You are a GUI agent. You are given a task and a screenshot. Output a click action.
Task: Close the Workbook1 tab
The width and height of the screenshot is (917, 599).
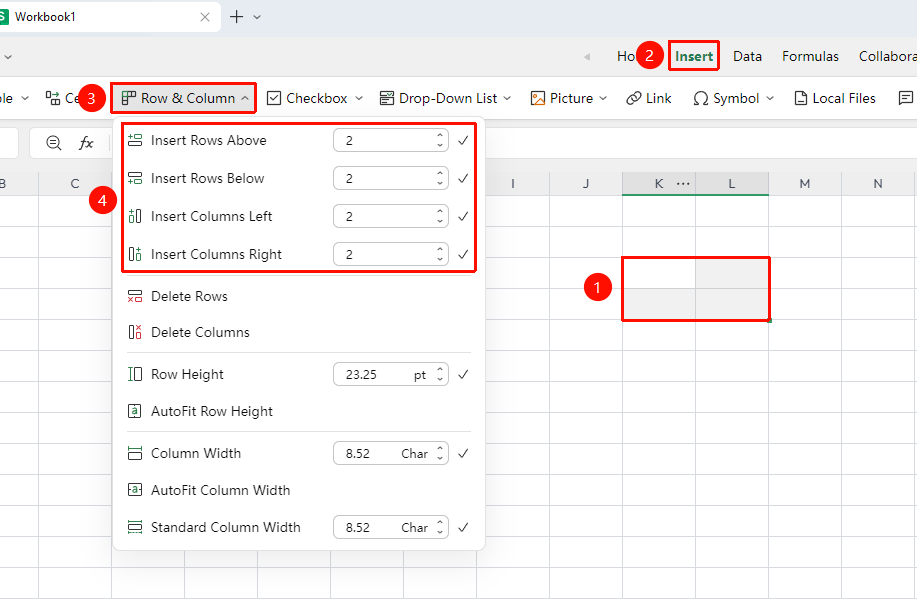coord(205,17)
